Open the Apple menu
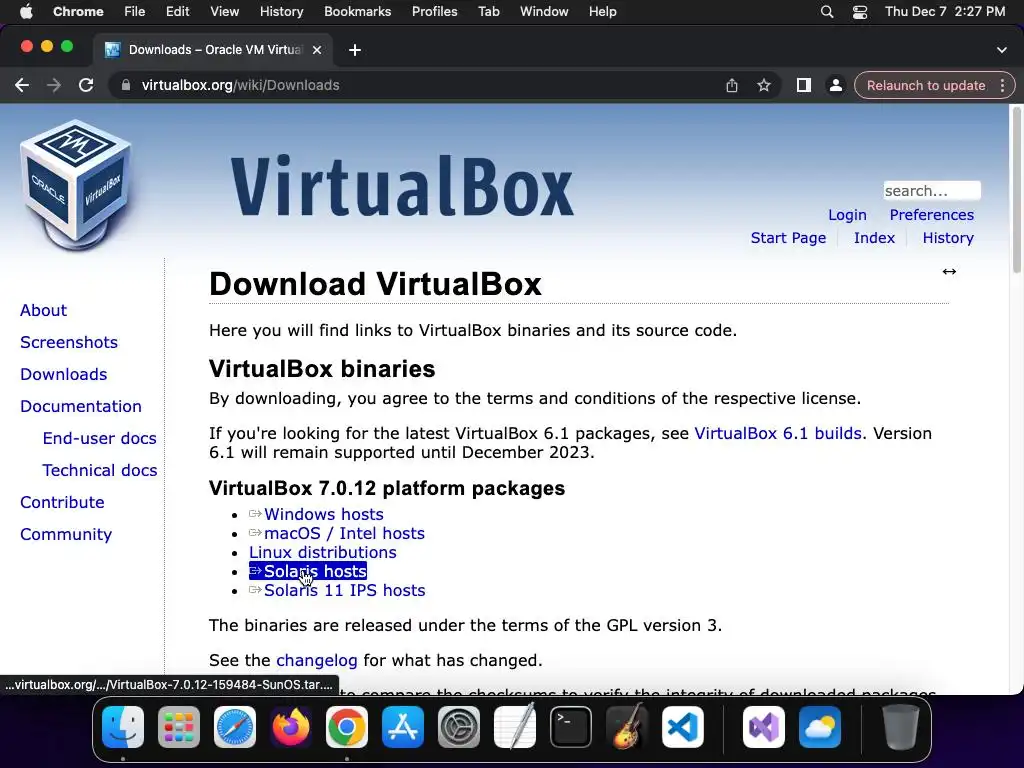This screenshot has height=768, width=1024. click(x=26, y=12)
